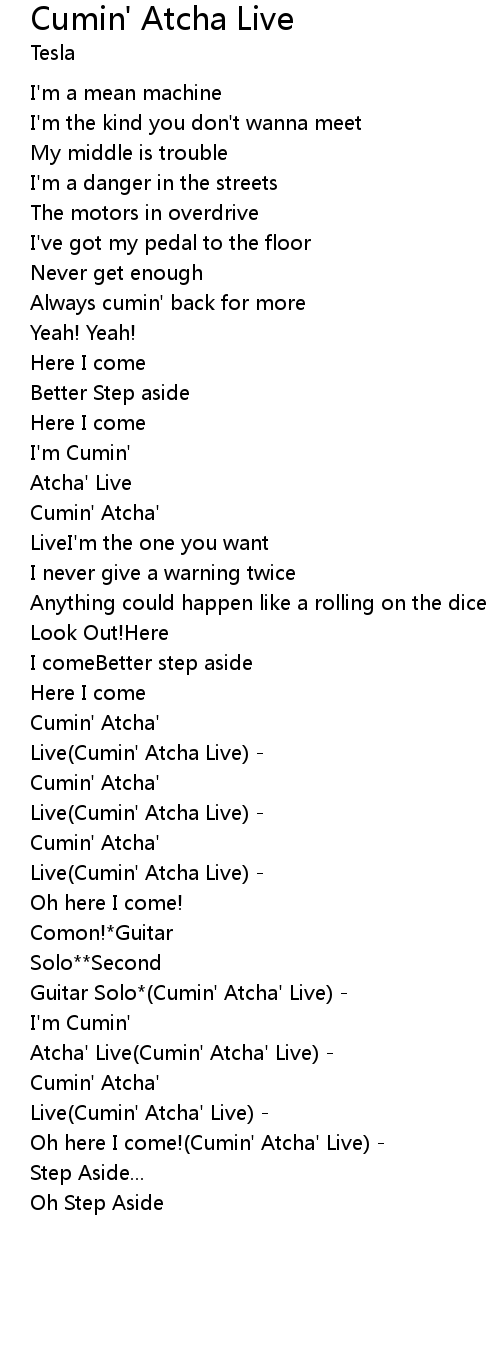Image resolution: width=500 pixels, height=1360 pixels.
Task: Select the final 'Oh Step Aside' line
Action: tap(97, 1203)
